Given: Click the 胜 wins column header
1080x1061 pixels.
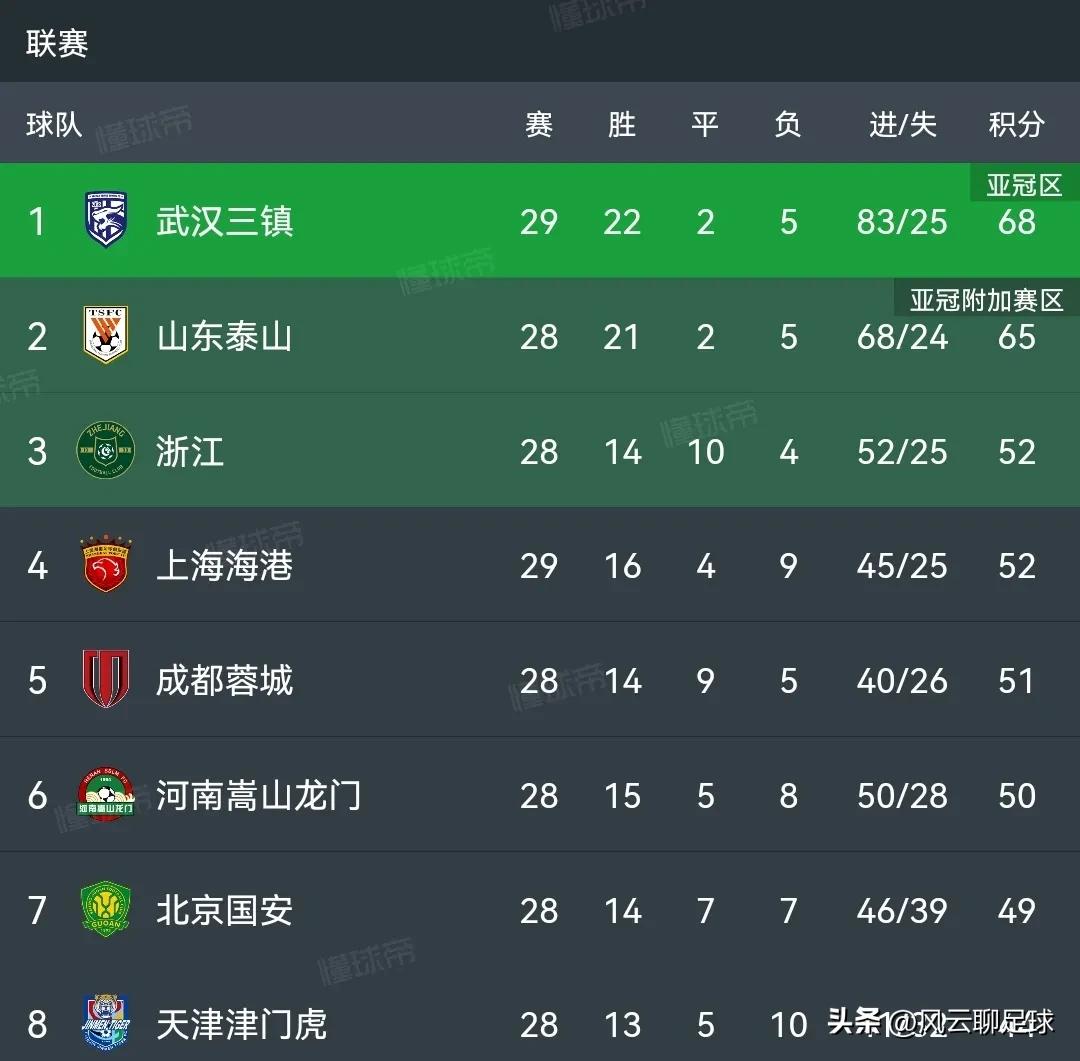Looking at the screenshot, I should pos(622,125).
